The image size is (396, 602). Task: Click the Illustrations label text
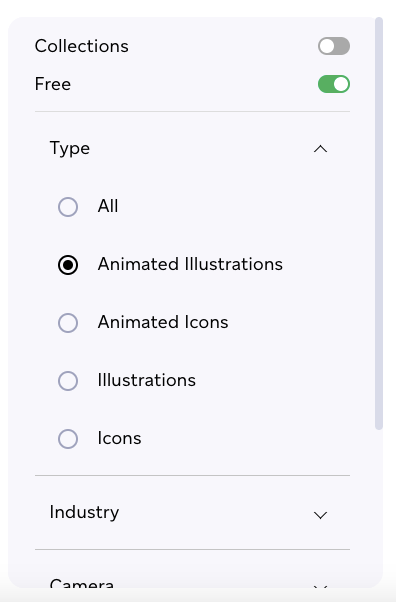click(147, 380)
